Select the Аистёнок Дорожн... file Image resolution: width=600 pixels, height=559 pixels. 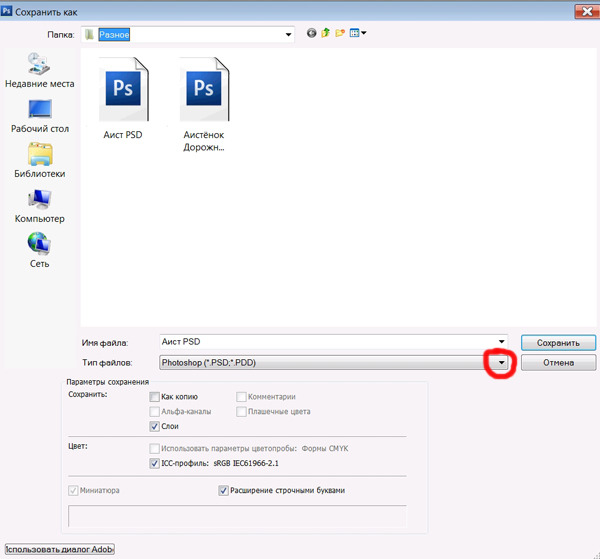coord(204,104)
